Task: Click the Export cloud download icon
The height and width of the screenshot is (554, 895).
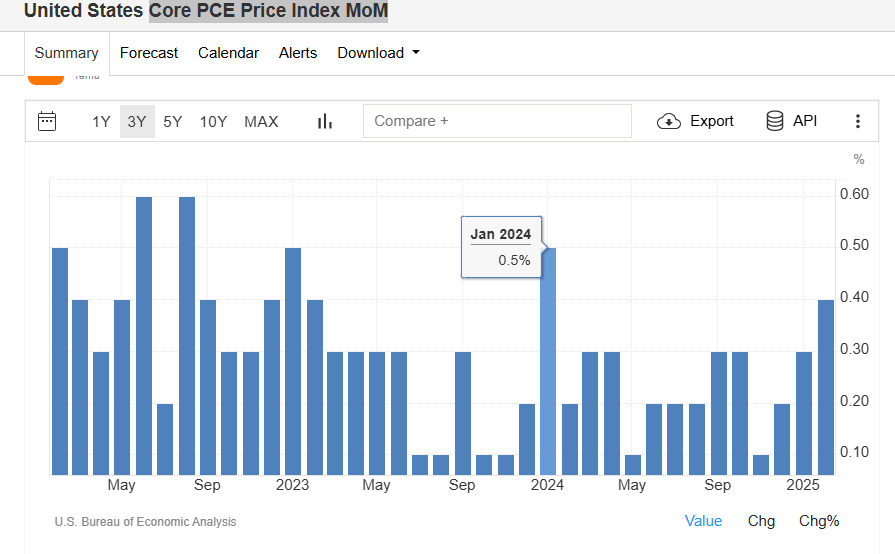Action: point(668,121)
